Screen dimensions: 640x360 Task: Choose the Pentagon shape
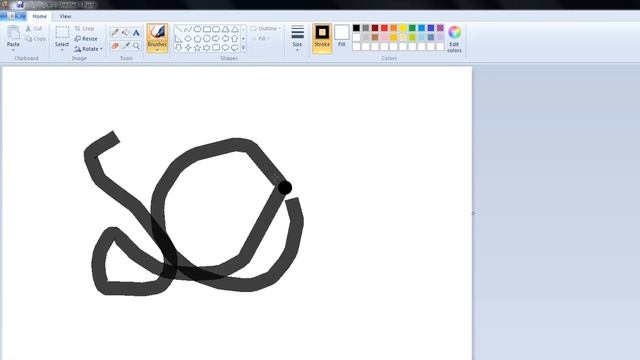tap(198, 39)
